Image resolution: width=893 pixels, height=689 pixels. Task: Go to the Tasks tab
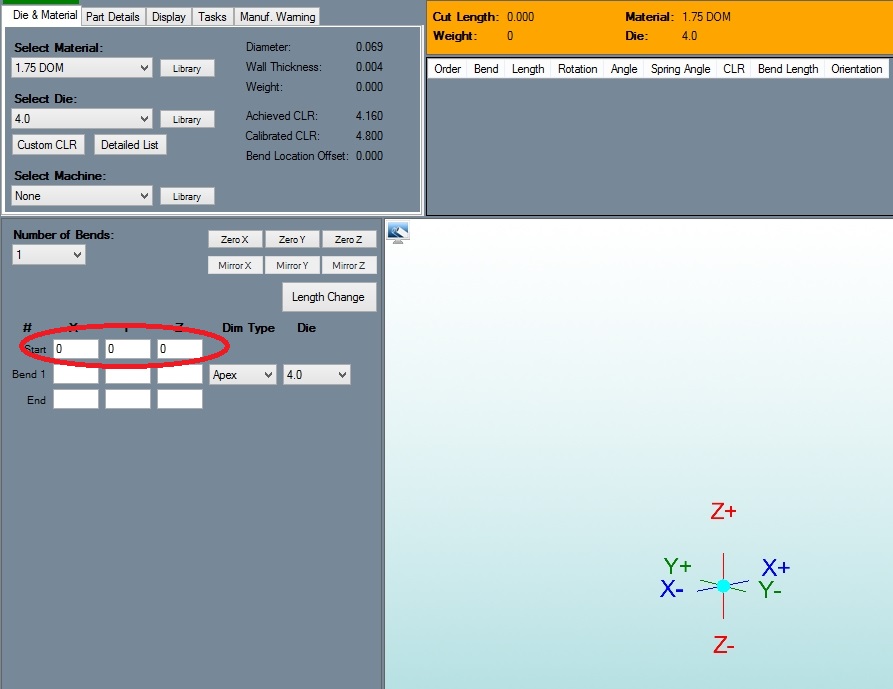[x=212, y=17]
